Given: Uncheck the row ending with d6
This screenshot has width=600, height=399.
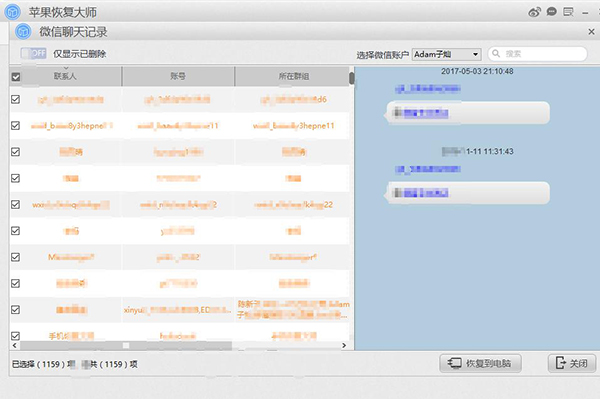Looking at the screenshot, I should coord(15,99).
